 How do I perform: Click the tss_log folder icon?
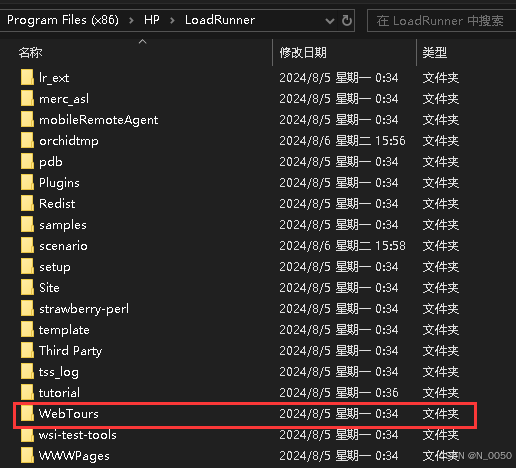27,371
